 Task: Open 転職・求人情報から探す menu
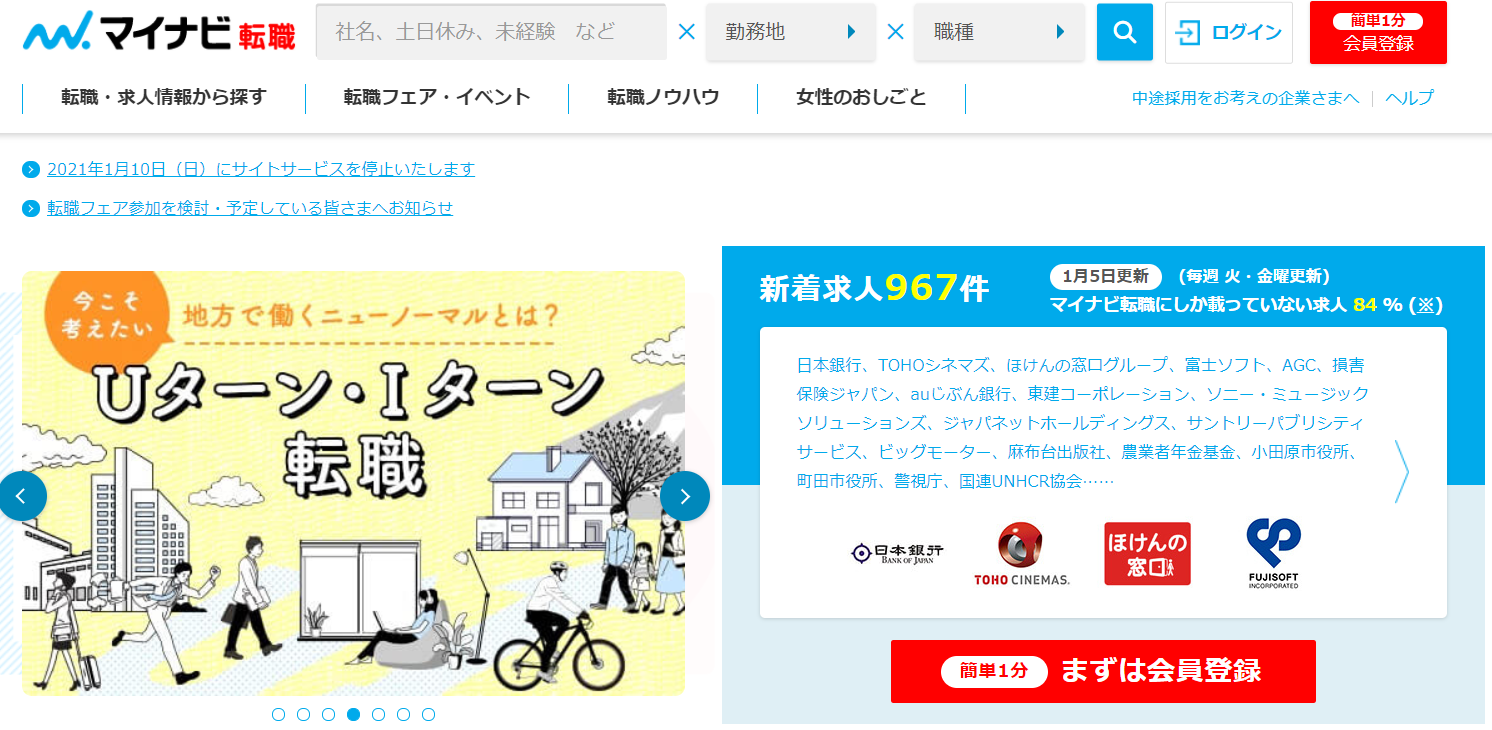164,98
